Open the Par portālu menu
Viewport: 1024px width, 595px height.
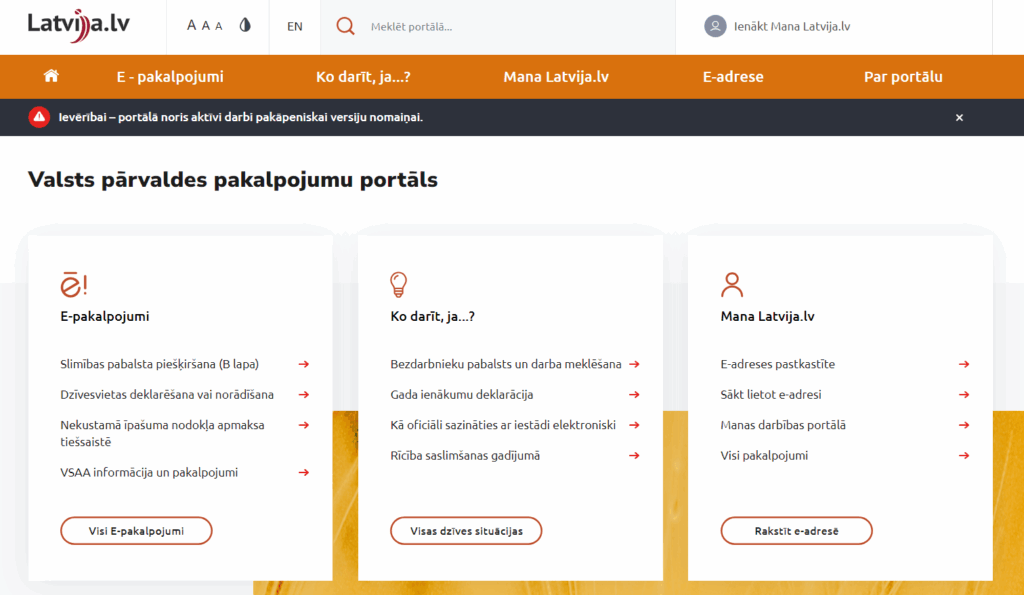pyautogui.click(x=903, y=76)
